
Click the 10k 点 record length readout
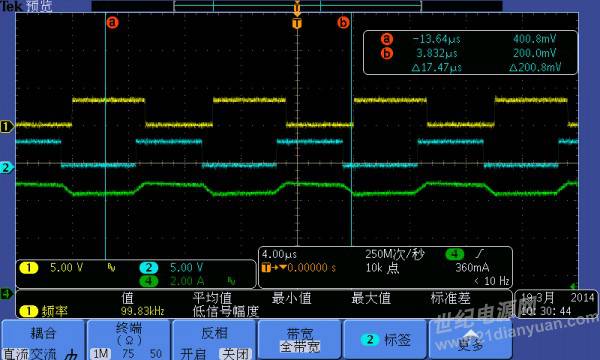(x=382, y=268)
